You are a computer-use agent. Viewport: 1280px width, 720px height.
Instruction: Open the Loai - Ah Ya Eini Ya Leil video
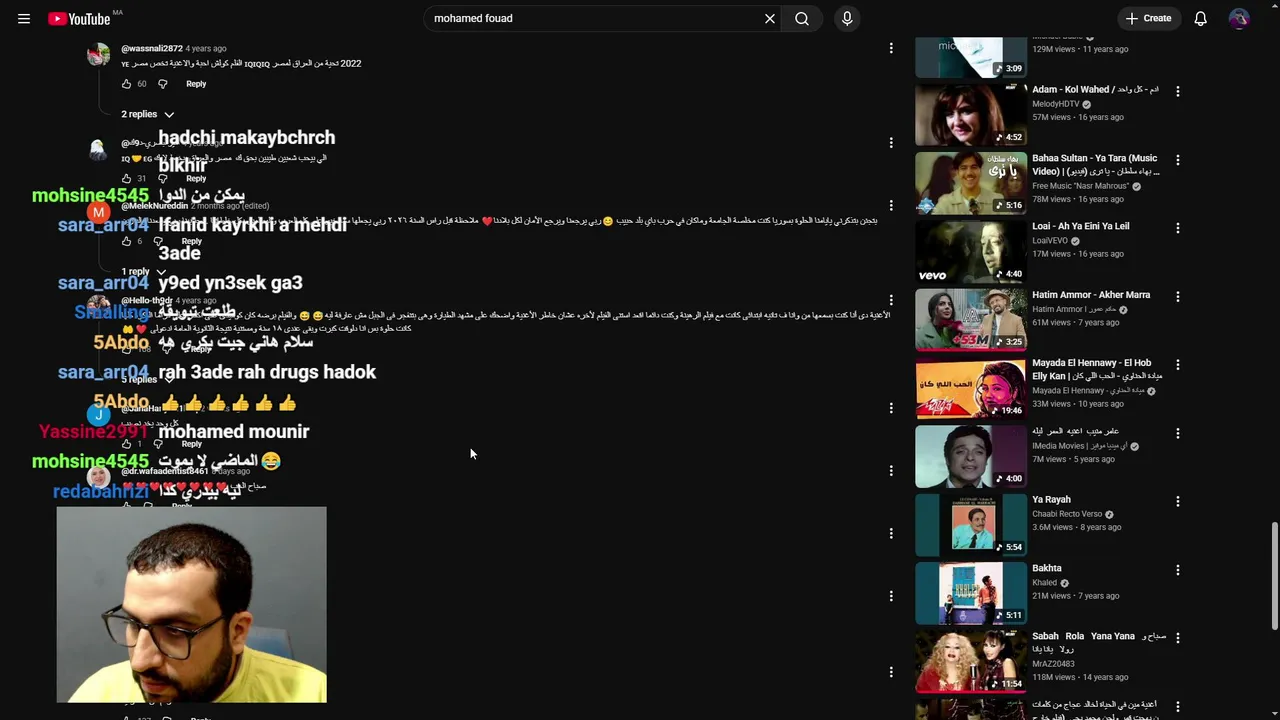[1081, 226]
